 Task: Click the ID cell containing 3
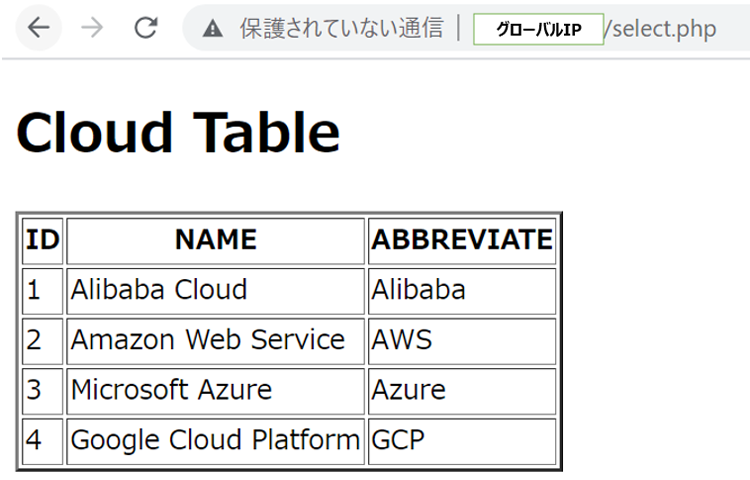(x=34, y=390)
